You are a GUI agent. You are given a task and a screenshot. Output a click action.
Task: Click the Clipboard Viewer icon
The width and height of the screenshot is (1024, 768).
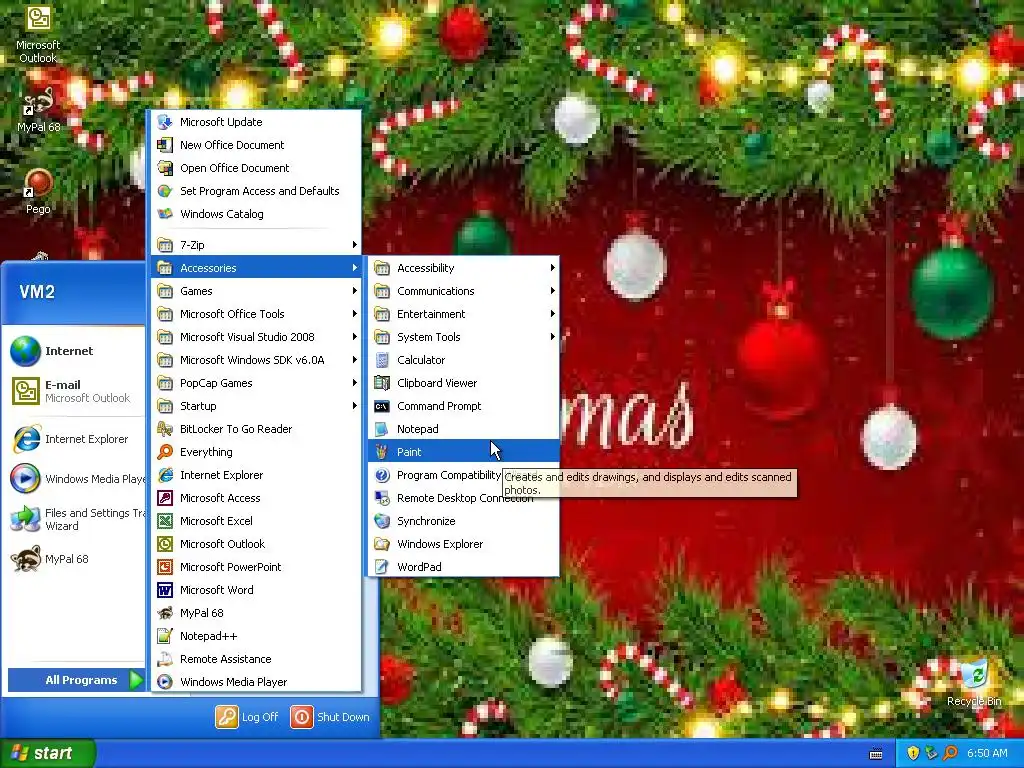pyautogui.click(x=382, y=383)
